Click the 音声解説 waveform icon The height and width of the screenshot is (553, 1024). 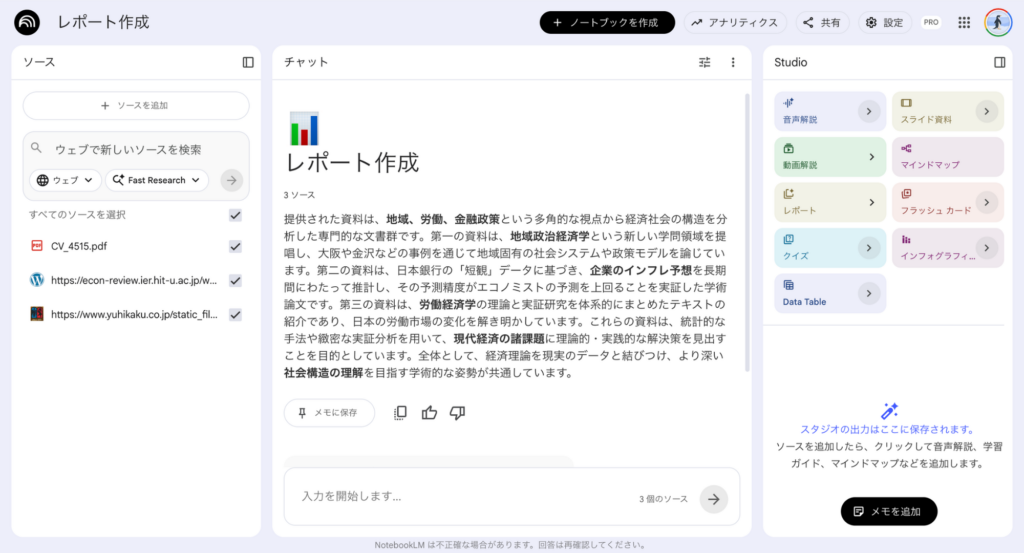coord(789,103)
